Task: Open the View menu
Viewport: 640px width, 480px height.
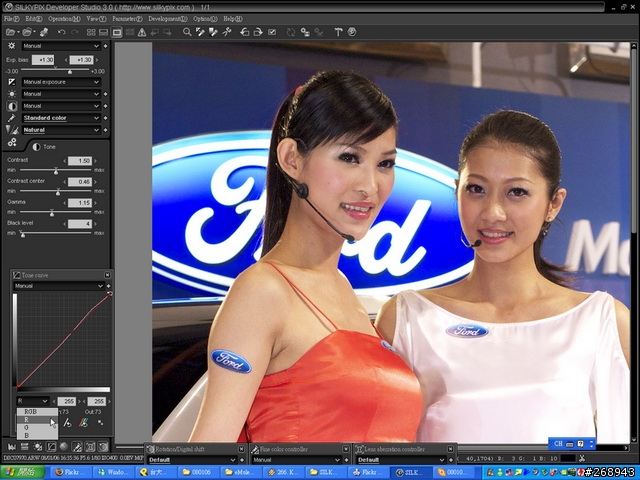Action: [x=96, y=19]
